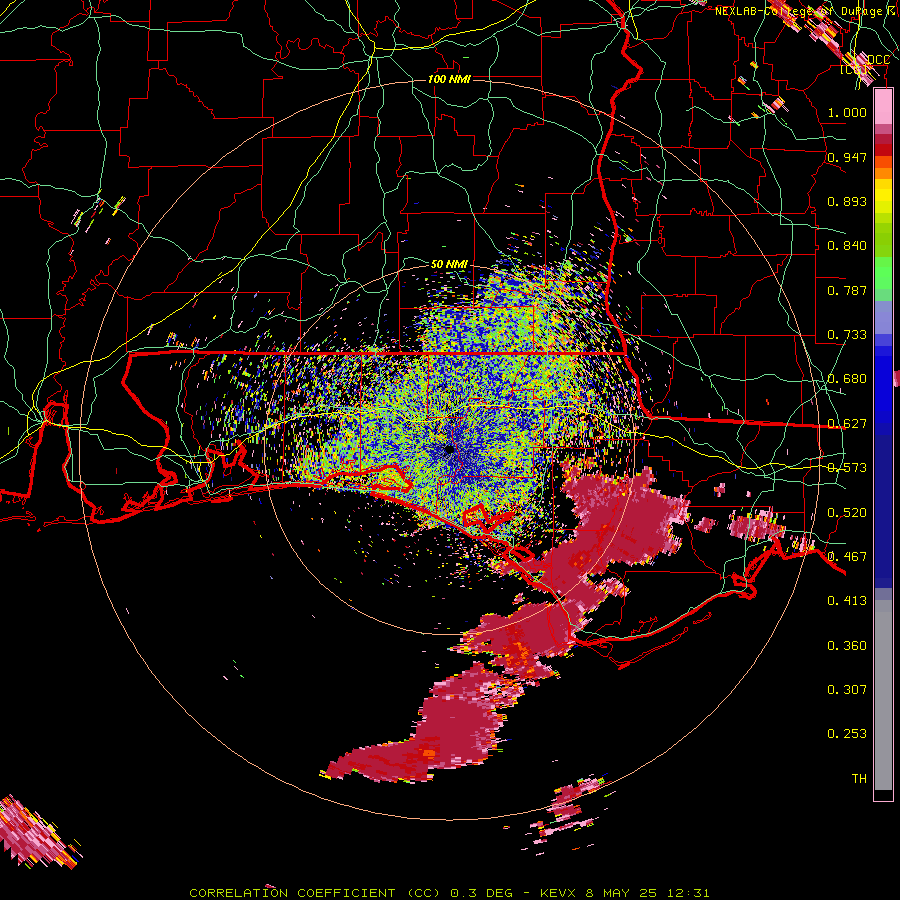Click the 0.787 color scale value
The width and height of the screenshot is (900, 900).
click(x=847, y=290)
